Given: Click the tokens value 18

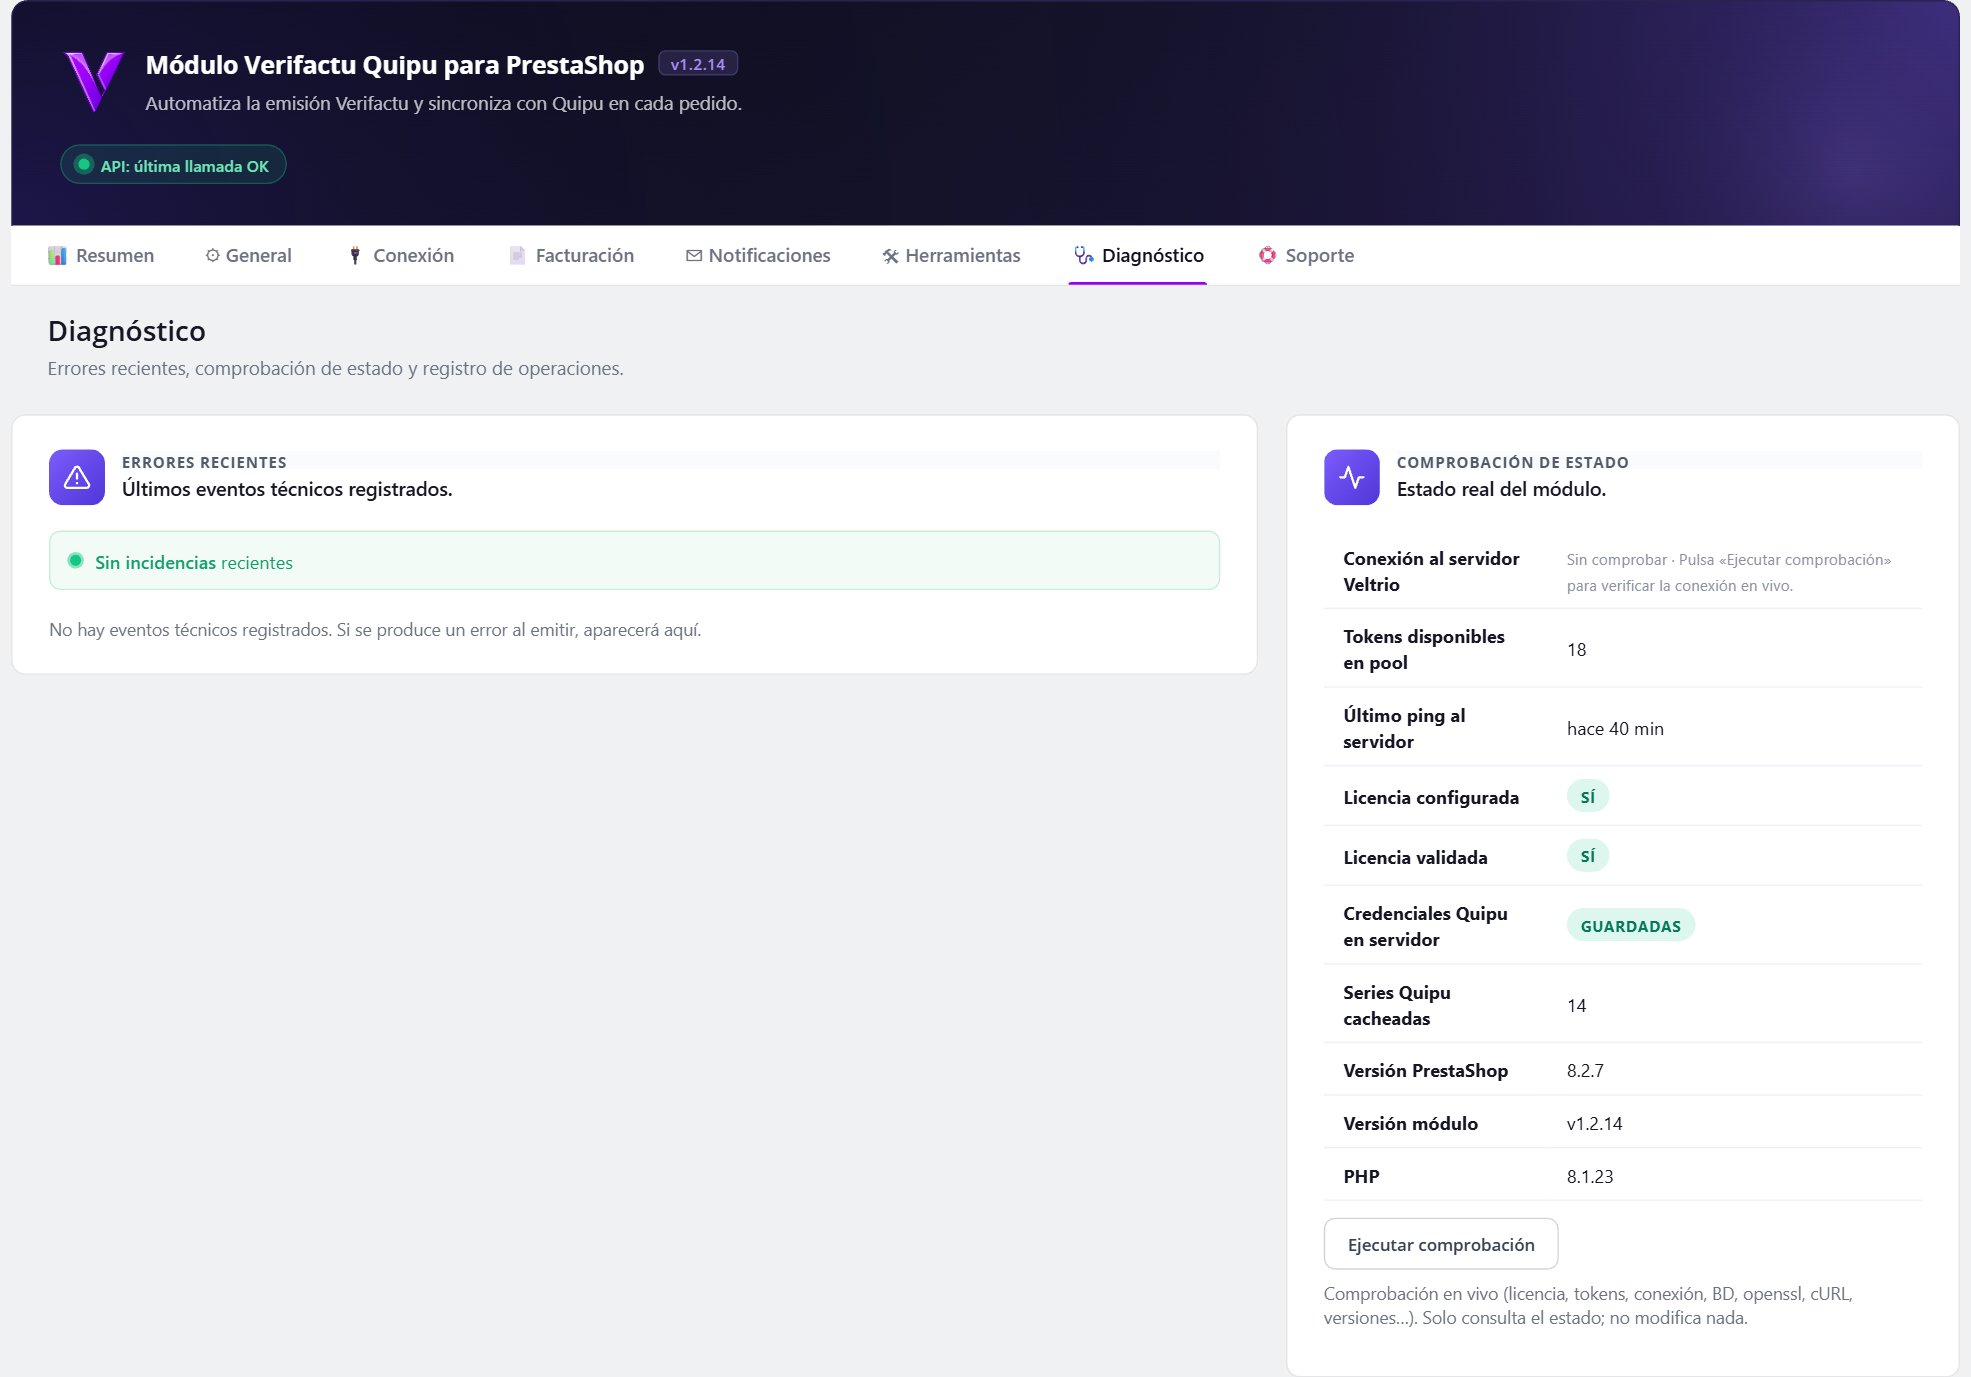Looking at the screenshot, I should 1577,650.
